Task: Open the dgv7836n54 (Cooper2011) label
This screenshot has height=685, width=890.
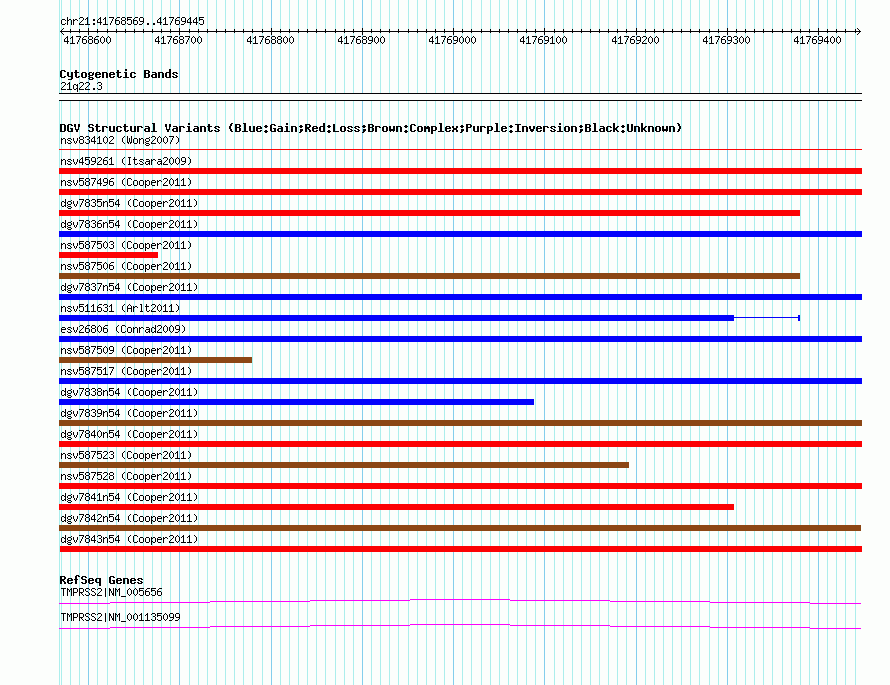Action: (129, 224)
